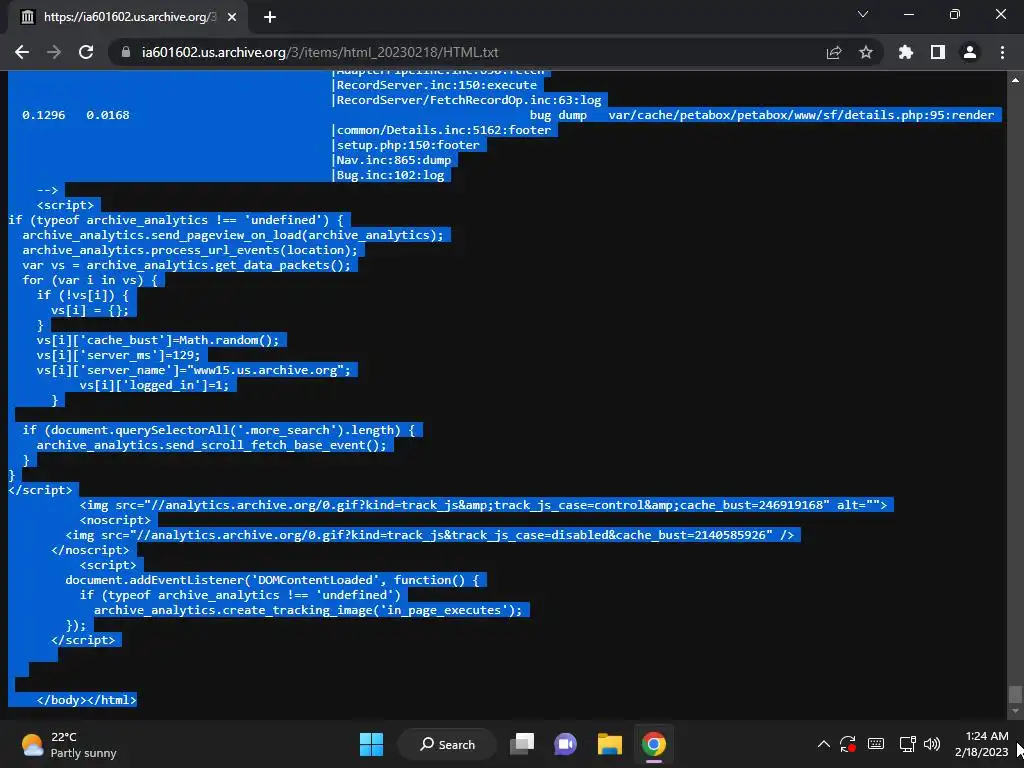Open the weather widget showing 22°C
Image resolution: width=1024 pixels, height=768 pixels.
pyautogui.click(x=69, y=744)
